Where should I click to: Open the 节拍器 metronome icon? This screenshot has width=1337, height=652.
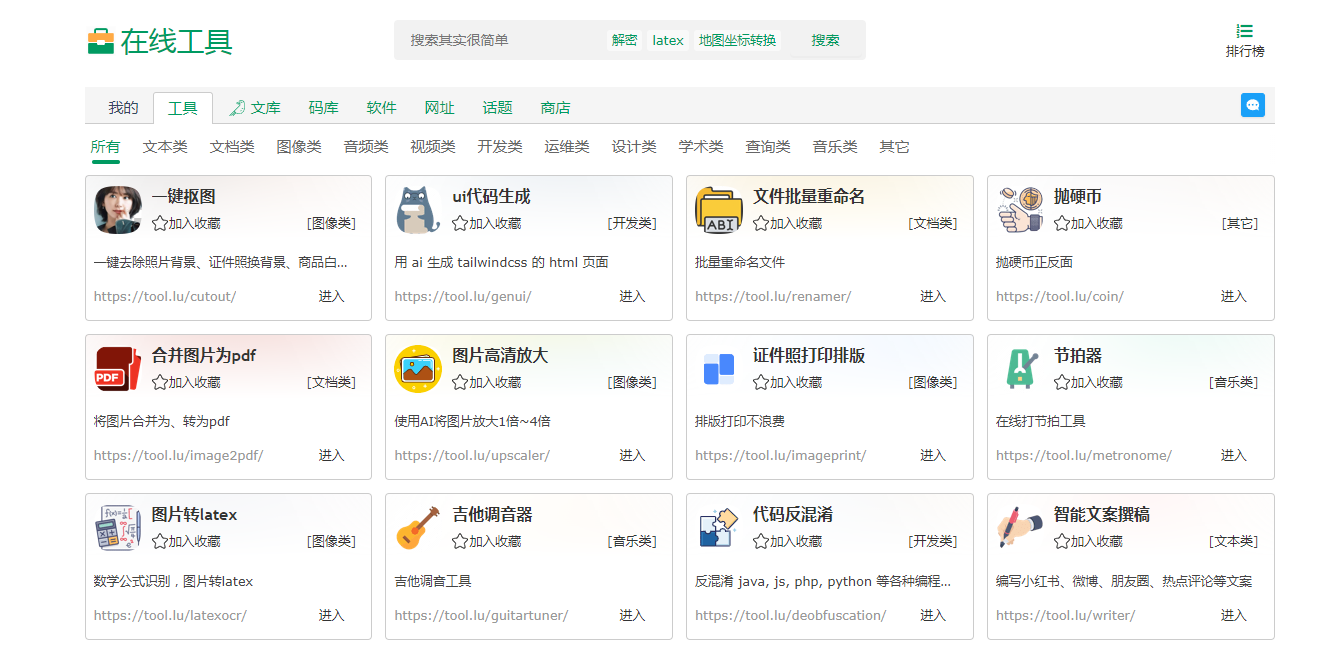[x=1020, y=369]
